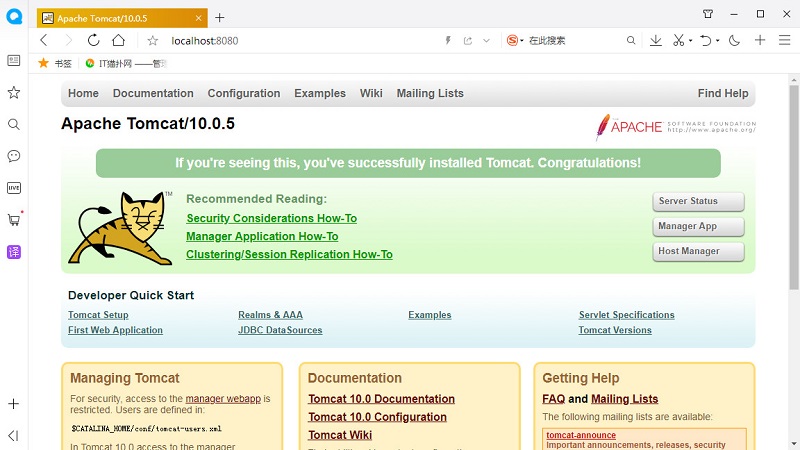This screenshot has width=800, height=450.
Task: Open the 书签 bookmarks star item
Action: [55, 63]
